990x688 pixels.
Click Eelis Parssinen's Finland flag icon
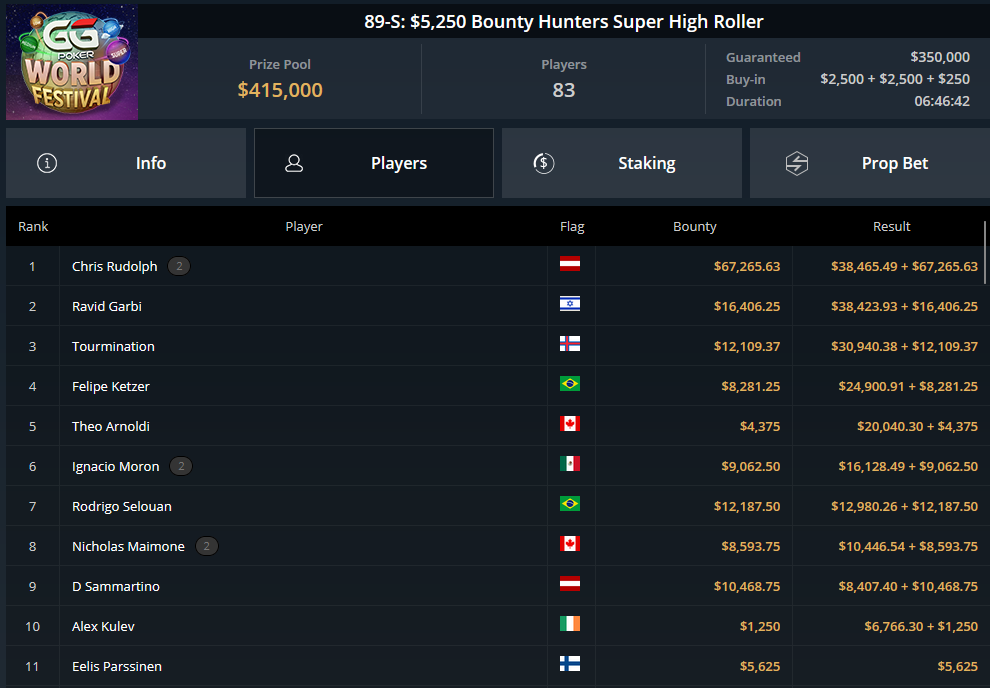point(570,664)
